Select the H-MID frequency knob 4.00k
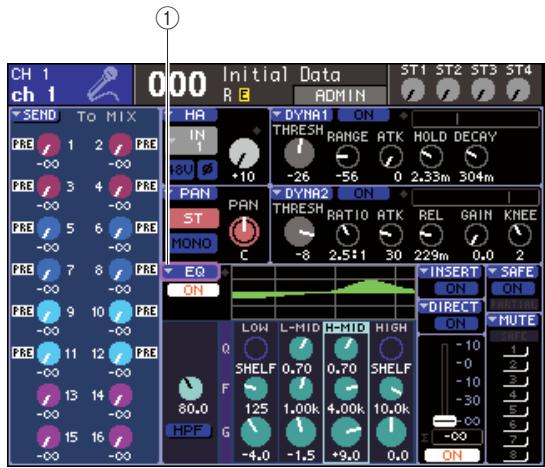 pyautogui.click(x=346, y=388)
